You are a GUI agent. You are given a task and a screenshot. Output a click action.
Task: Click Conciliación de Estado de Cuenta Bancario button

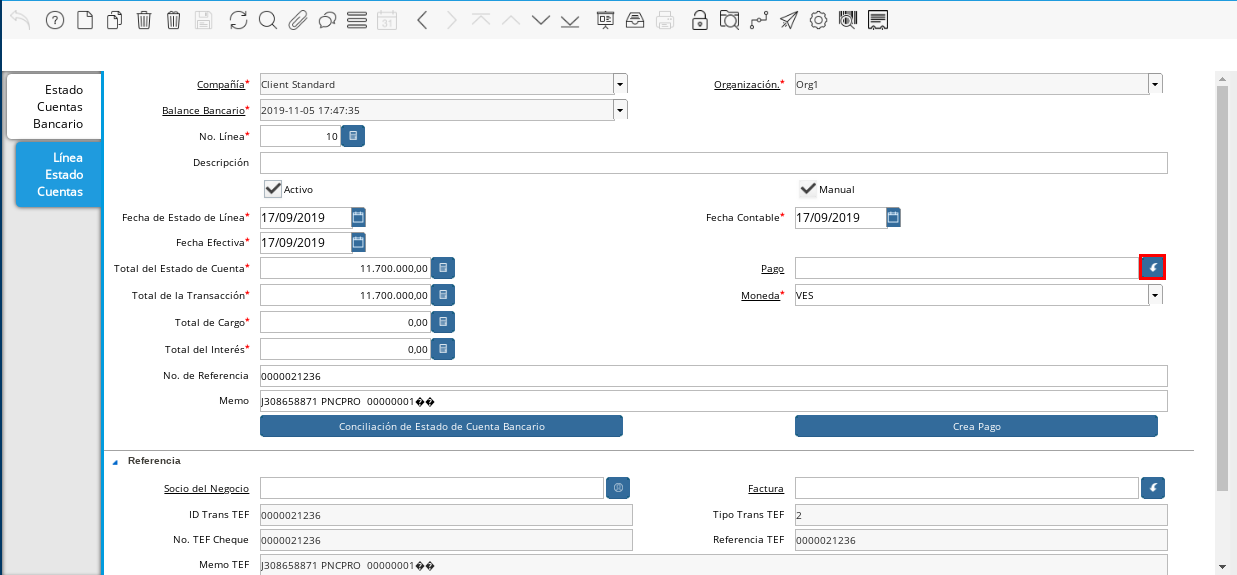[x=441, y=426]
